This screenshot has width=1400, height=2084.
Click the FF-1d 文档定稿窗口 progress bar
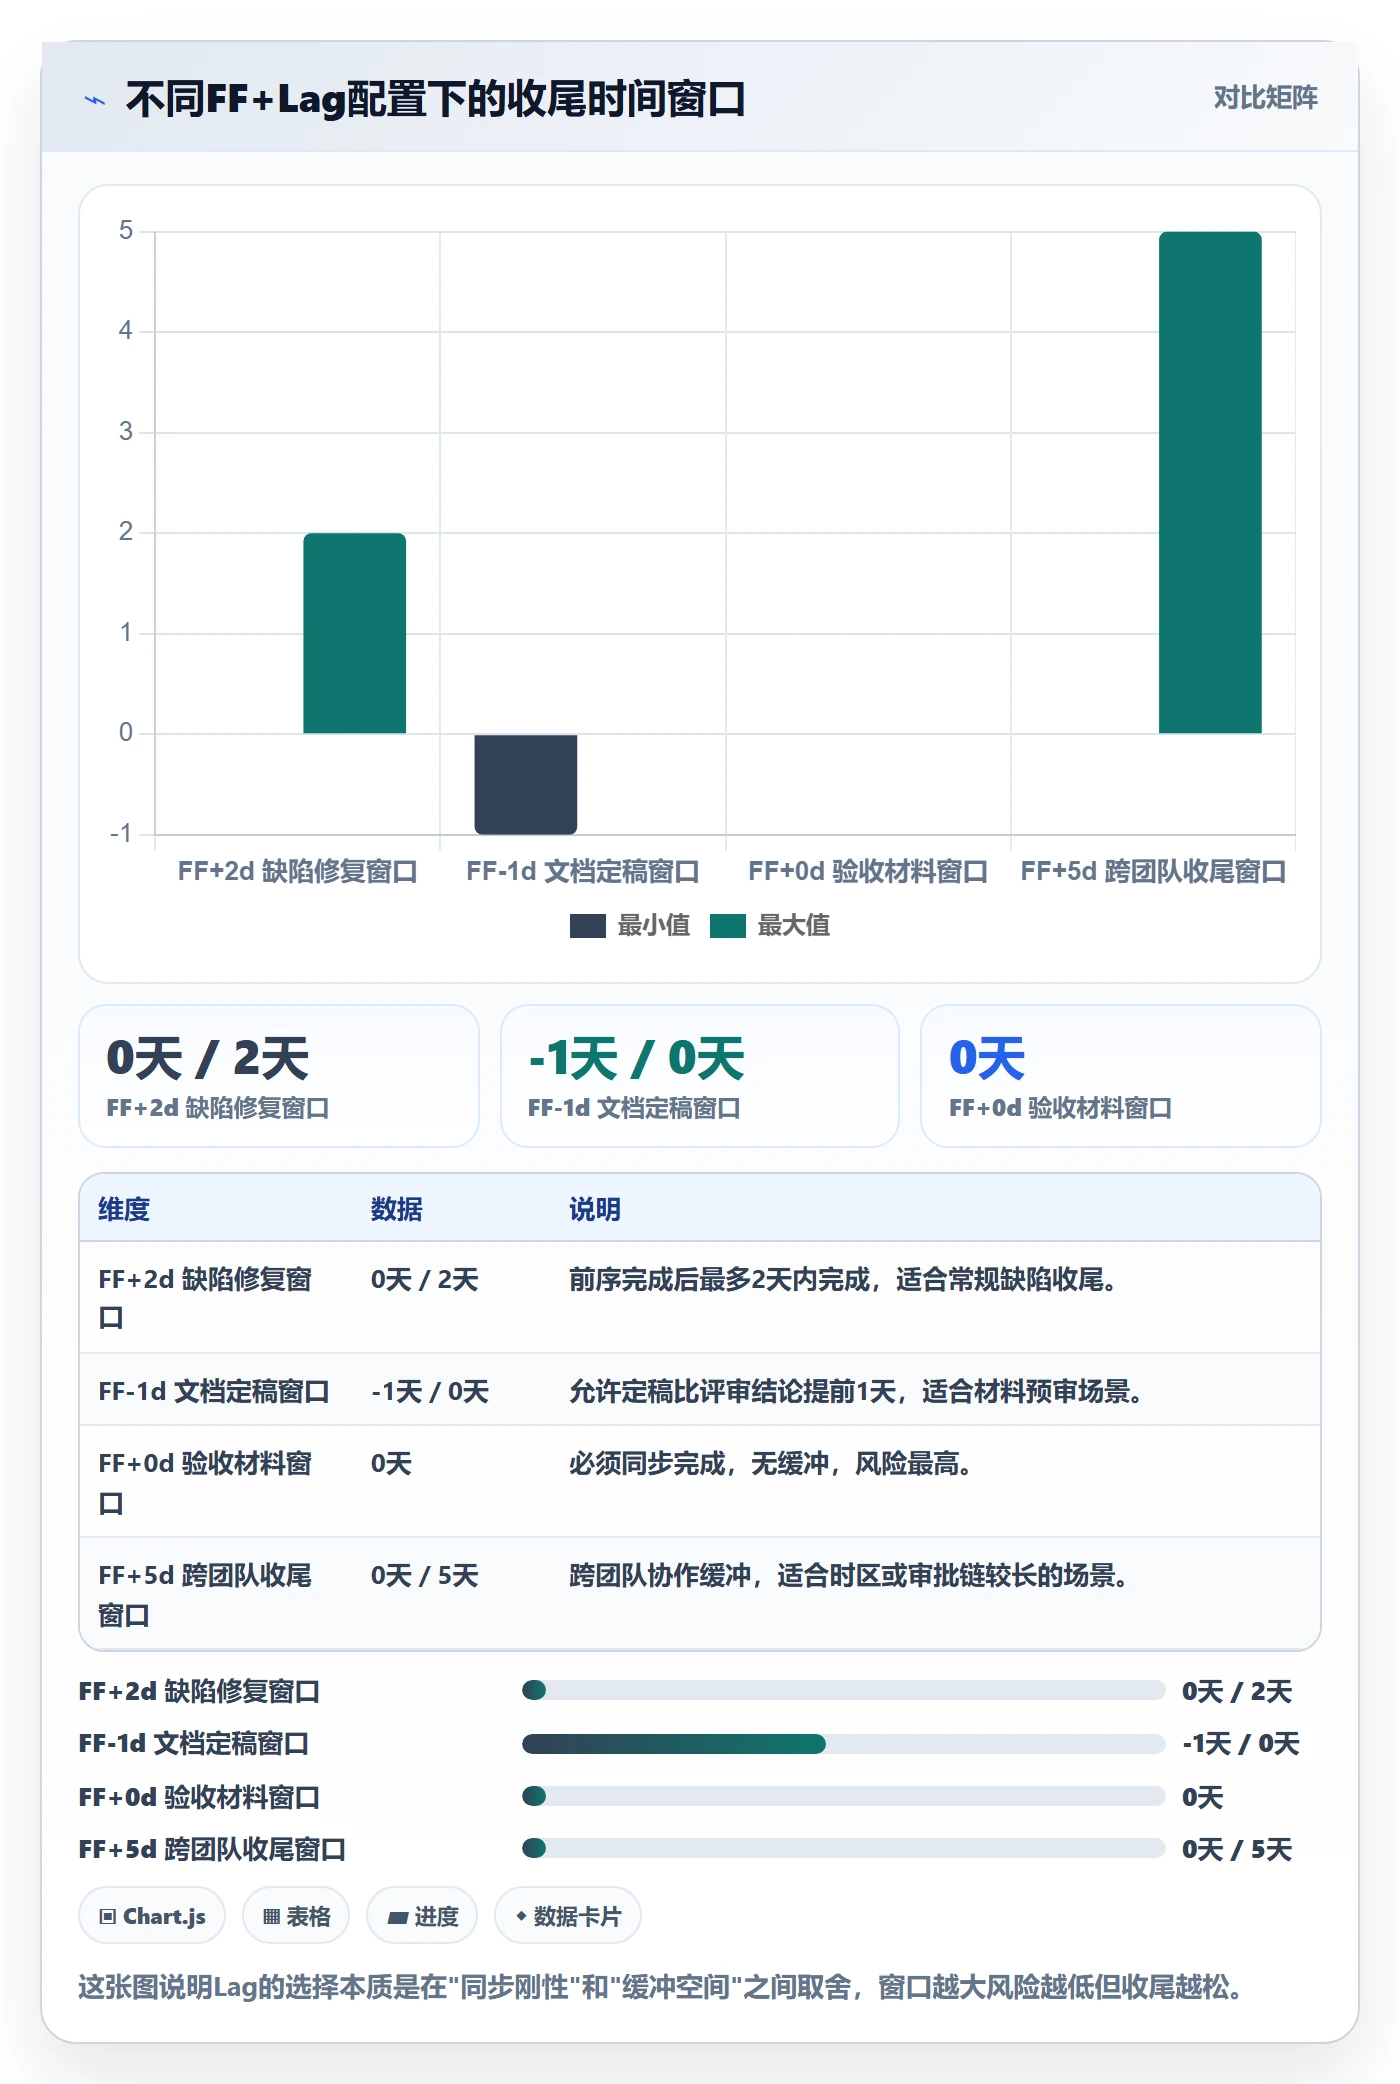pyautogui.click(x=843, y=1744)
